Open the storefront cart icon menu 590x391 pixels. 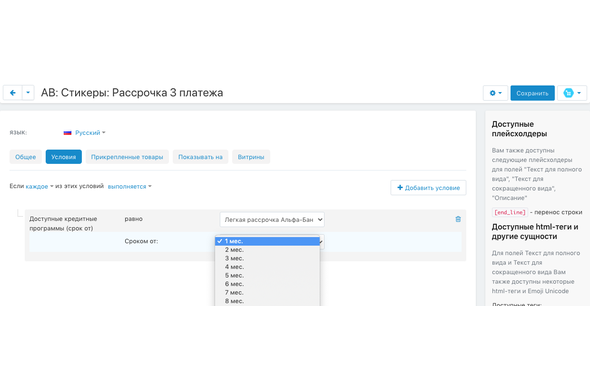point(572,93)
